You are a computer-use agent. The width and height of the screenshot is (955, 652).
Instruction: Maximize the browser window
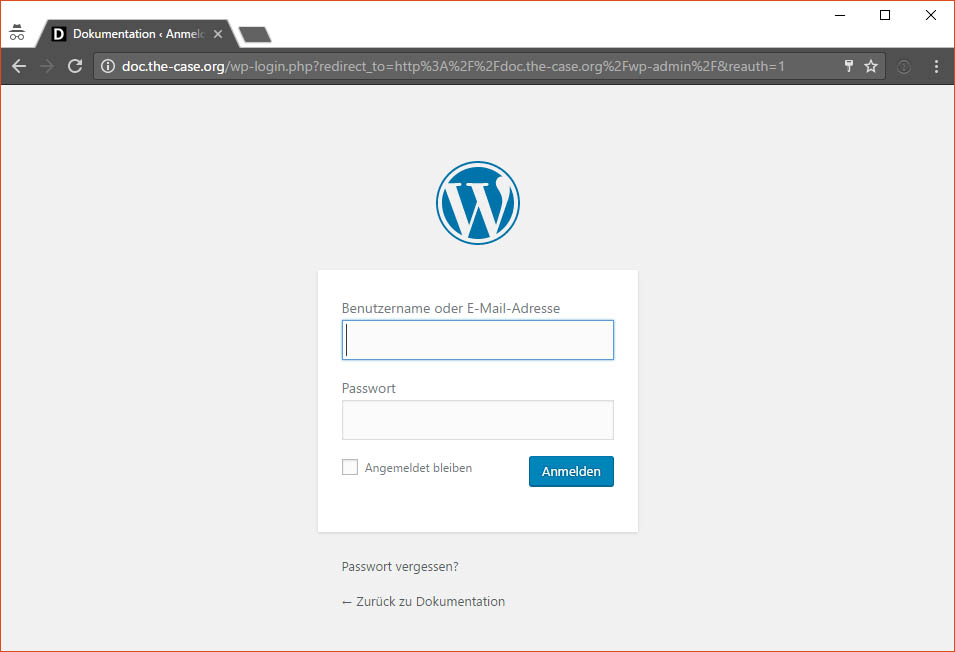tap(885, 15)
